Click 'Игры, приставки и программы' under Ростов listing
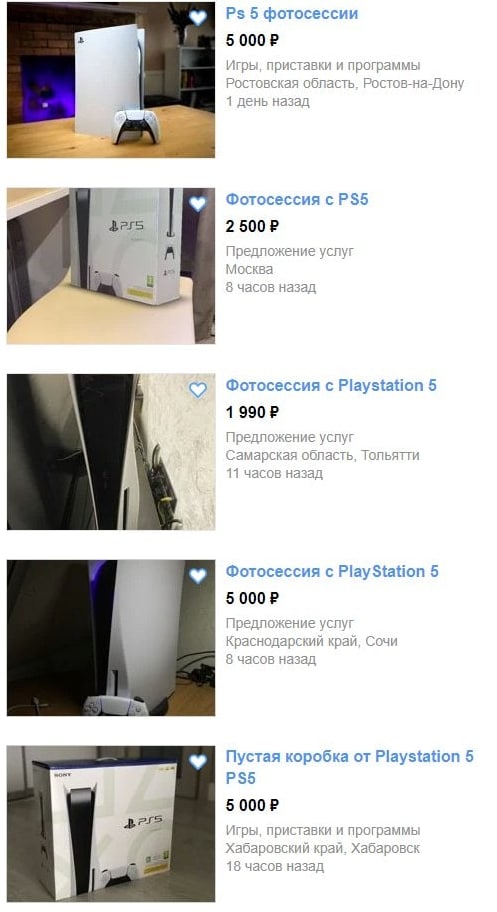Screen dimensions: 497x912 tap(323, 66)
